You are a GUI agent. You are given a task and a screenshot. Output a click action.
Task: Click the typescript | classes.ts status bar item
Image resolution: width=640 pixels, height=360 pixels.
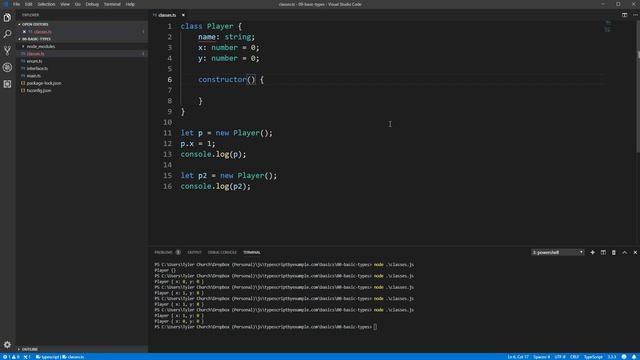[60, 357]
